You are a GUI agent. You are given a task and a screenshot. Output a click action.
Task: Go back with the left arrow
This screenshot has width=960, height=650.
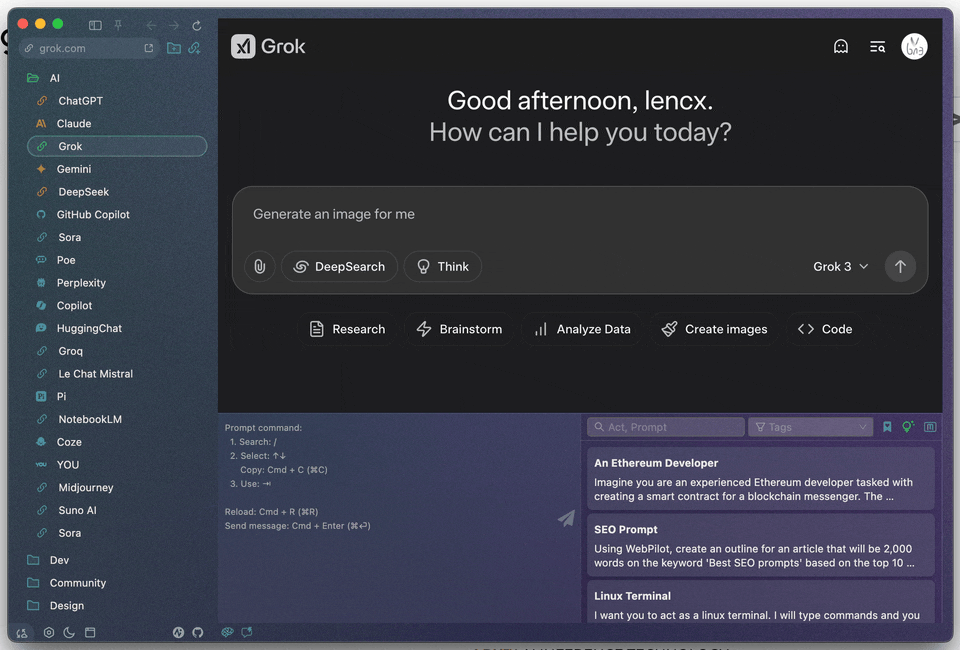pos(151,25)
